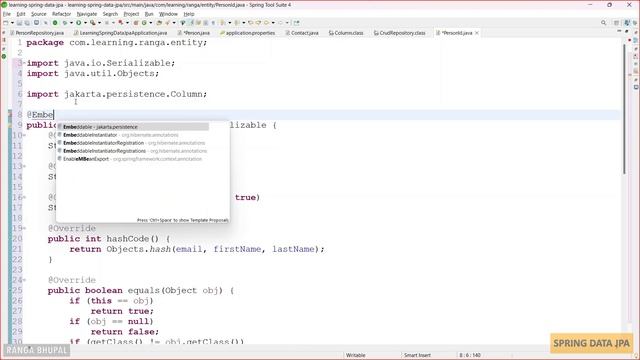
Task: Click the Save toolbar icon
Action: click(19, 23)
